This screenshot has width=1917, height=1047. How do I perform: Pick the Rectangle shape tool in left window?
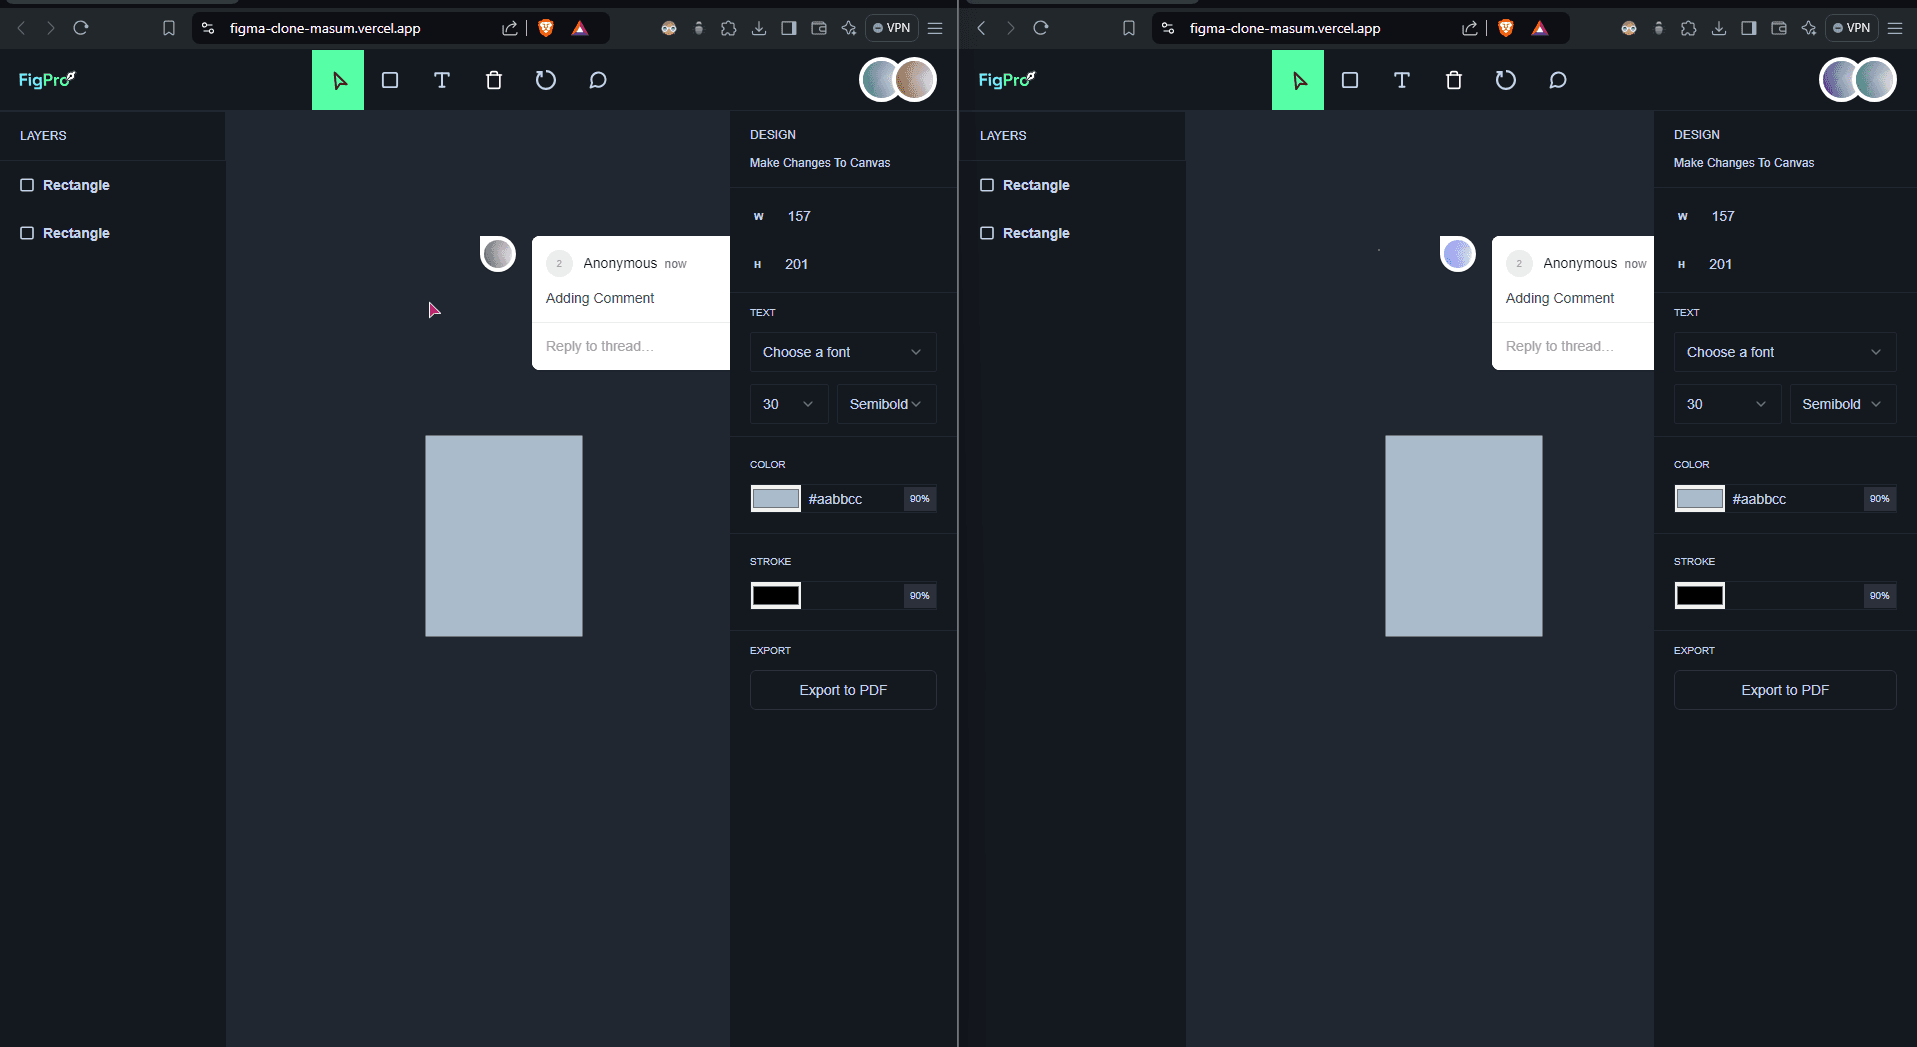tap(390, 80)
